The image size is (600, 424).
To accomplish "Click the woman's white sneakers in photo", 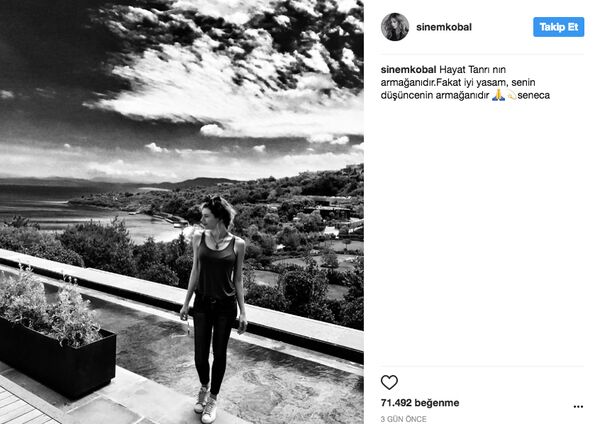I will coord(205,404).
